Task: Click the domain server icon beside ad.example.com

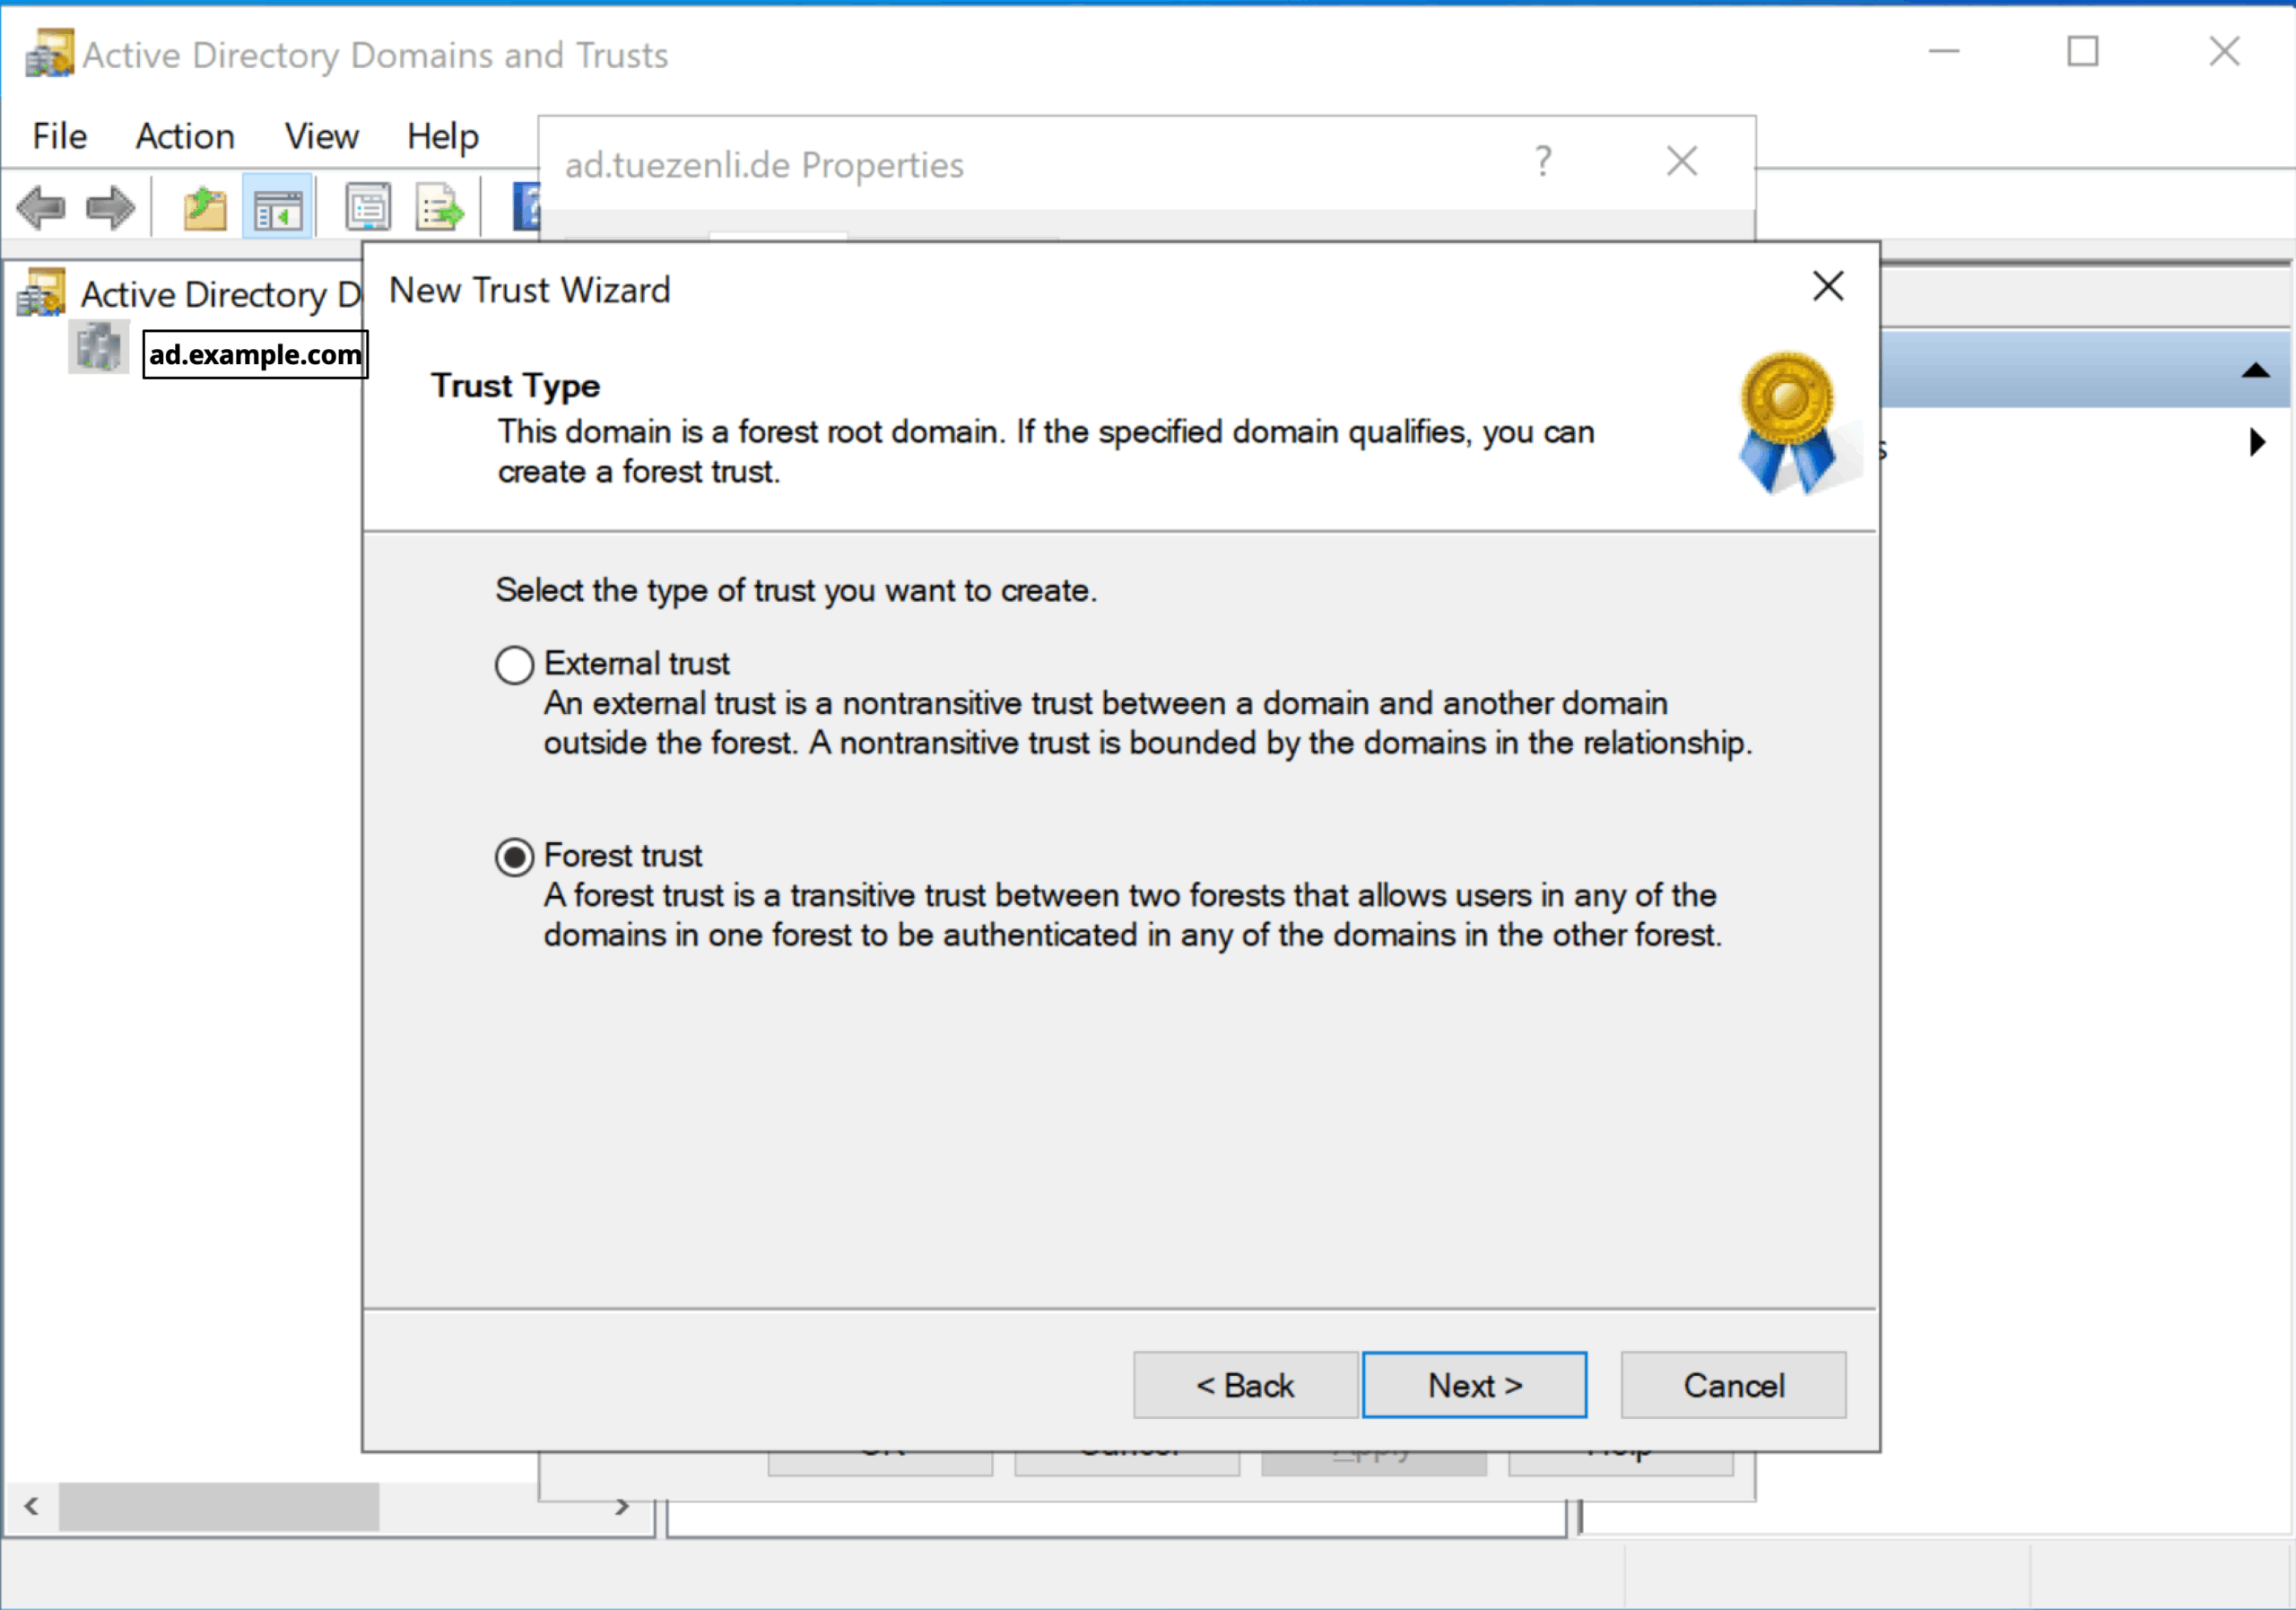Action: tap(98, 349)
